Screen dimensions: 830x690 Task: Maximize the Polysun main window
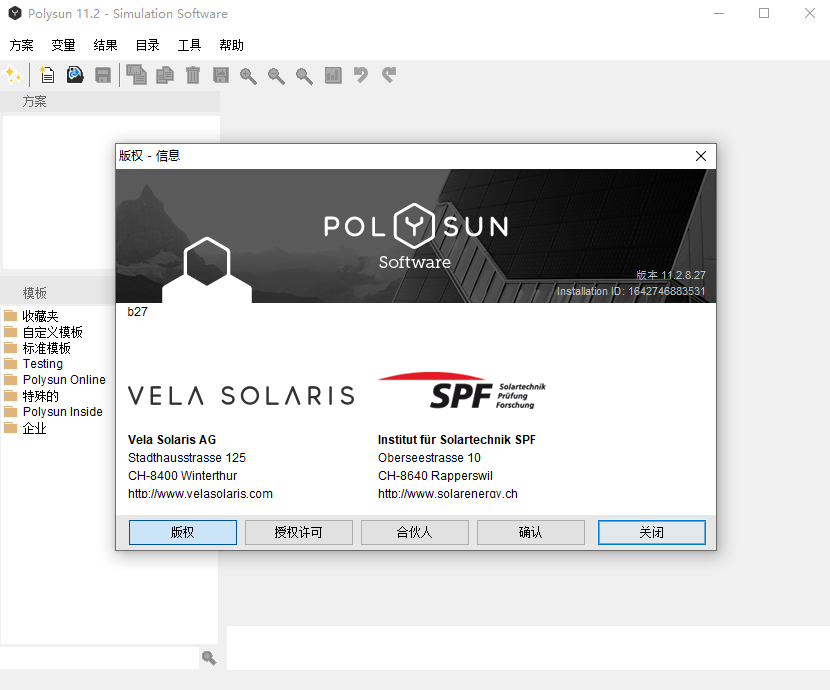[x=764, y=13]
